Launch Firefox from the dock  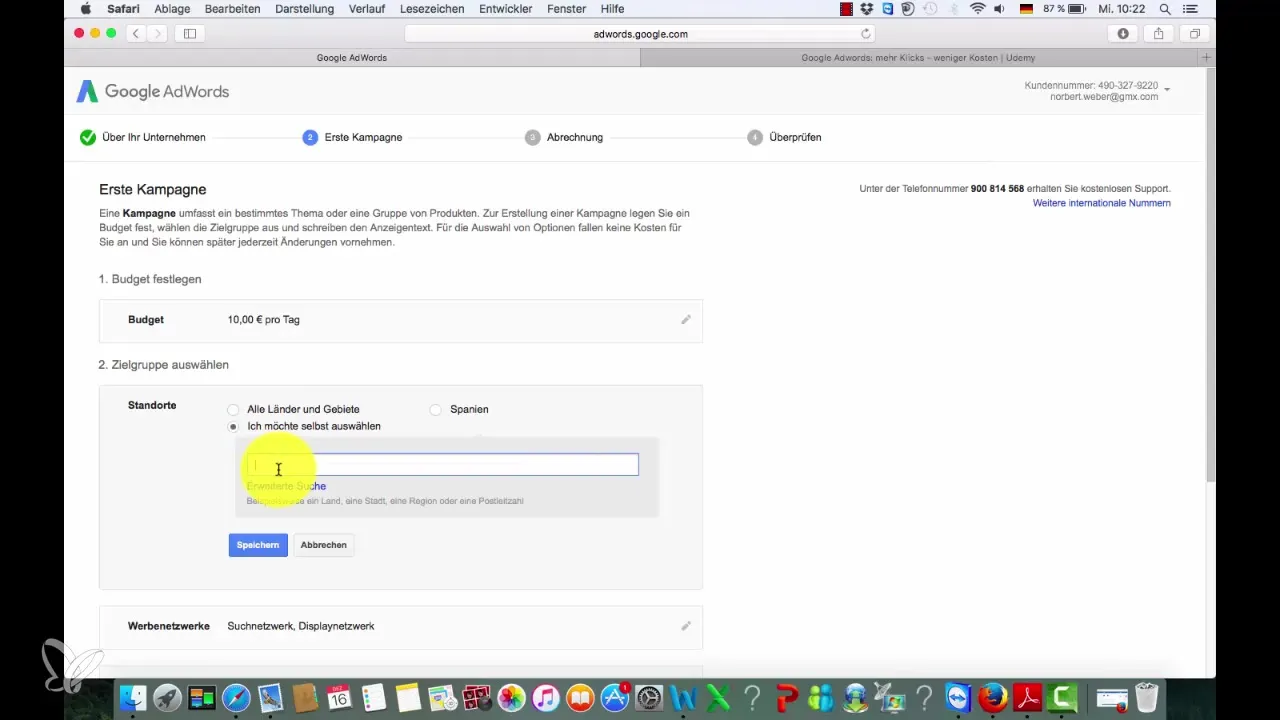click(993, 697)
